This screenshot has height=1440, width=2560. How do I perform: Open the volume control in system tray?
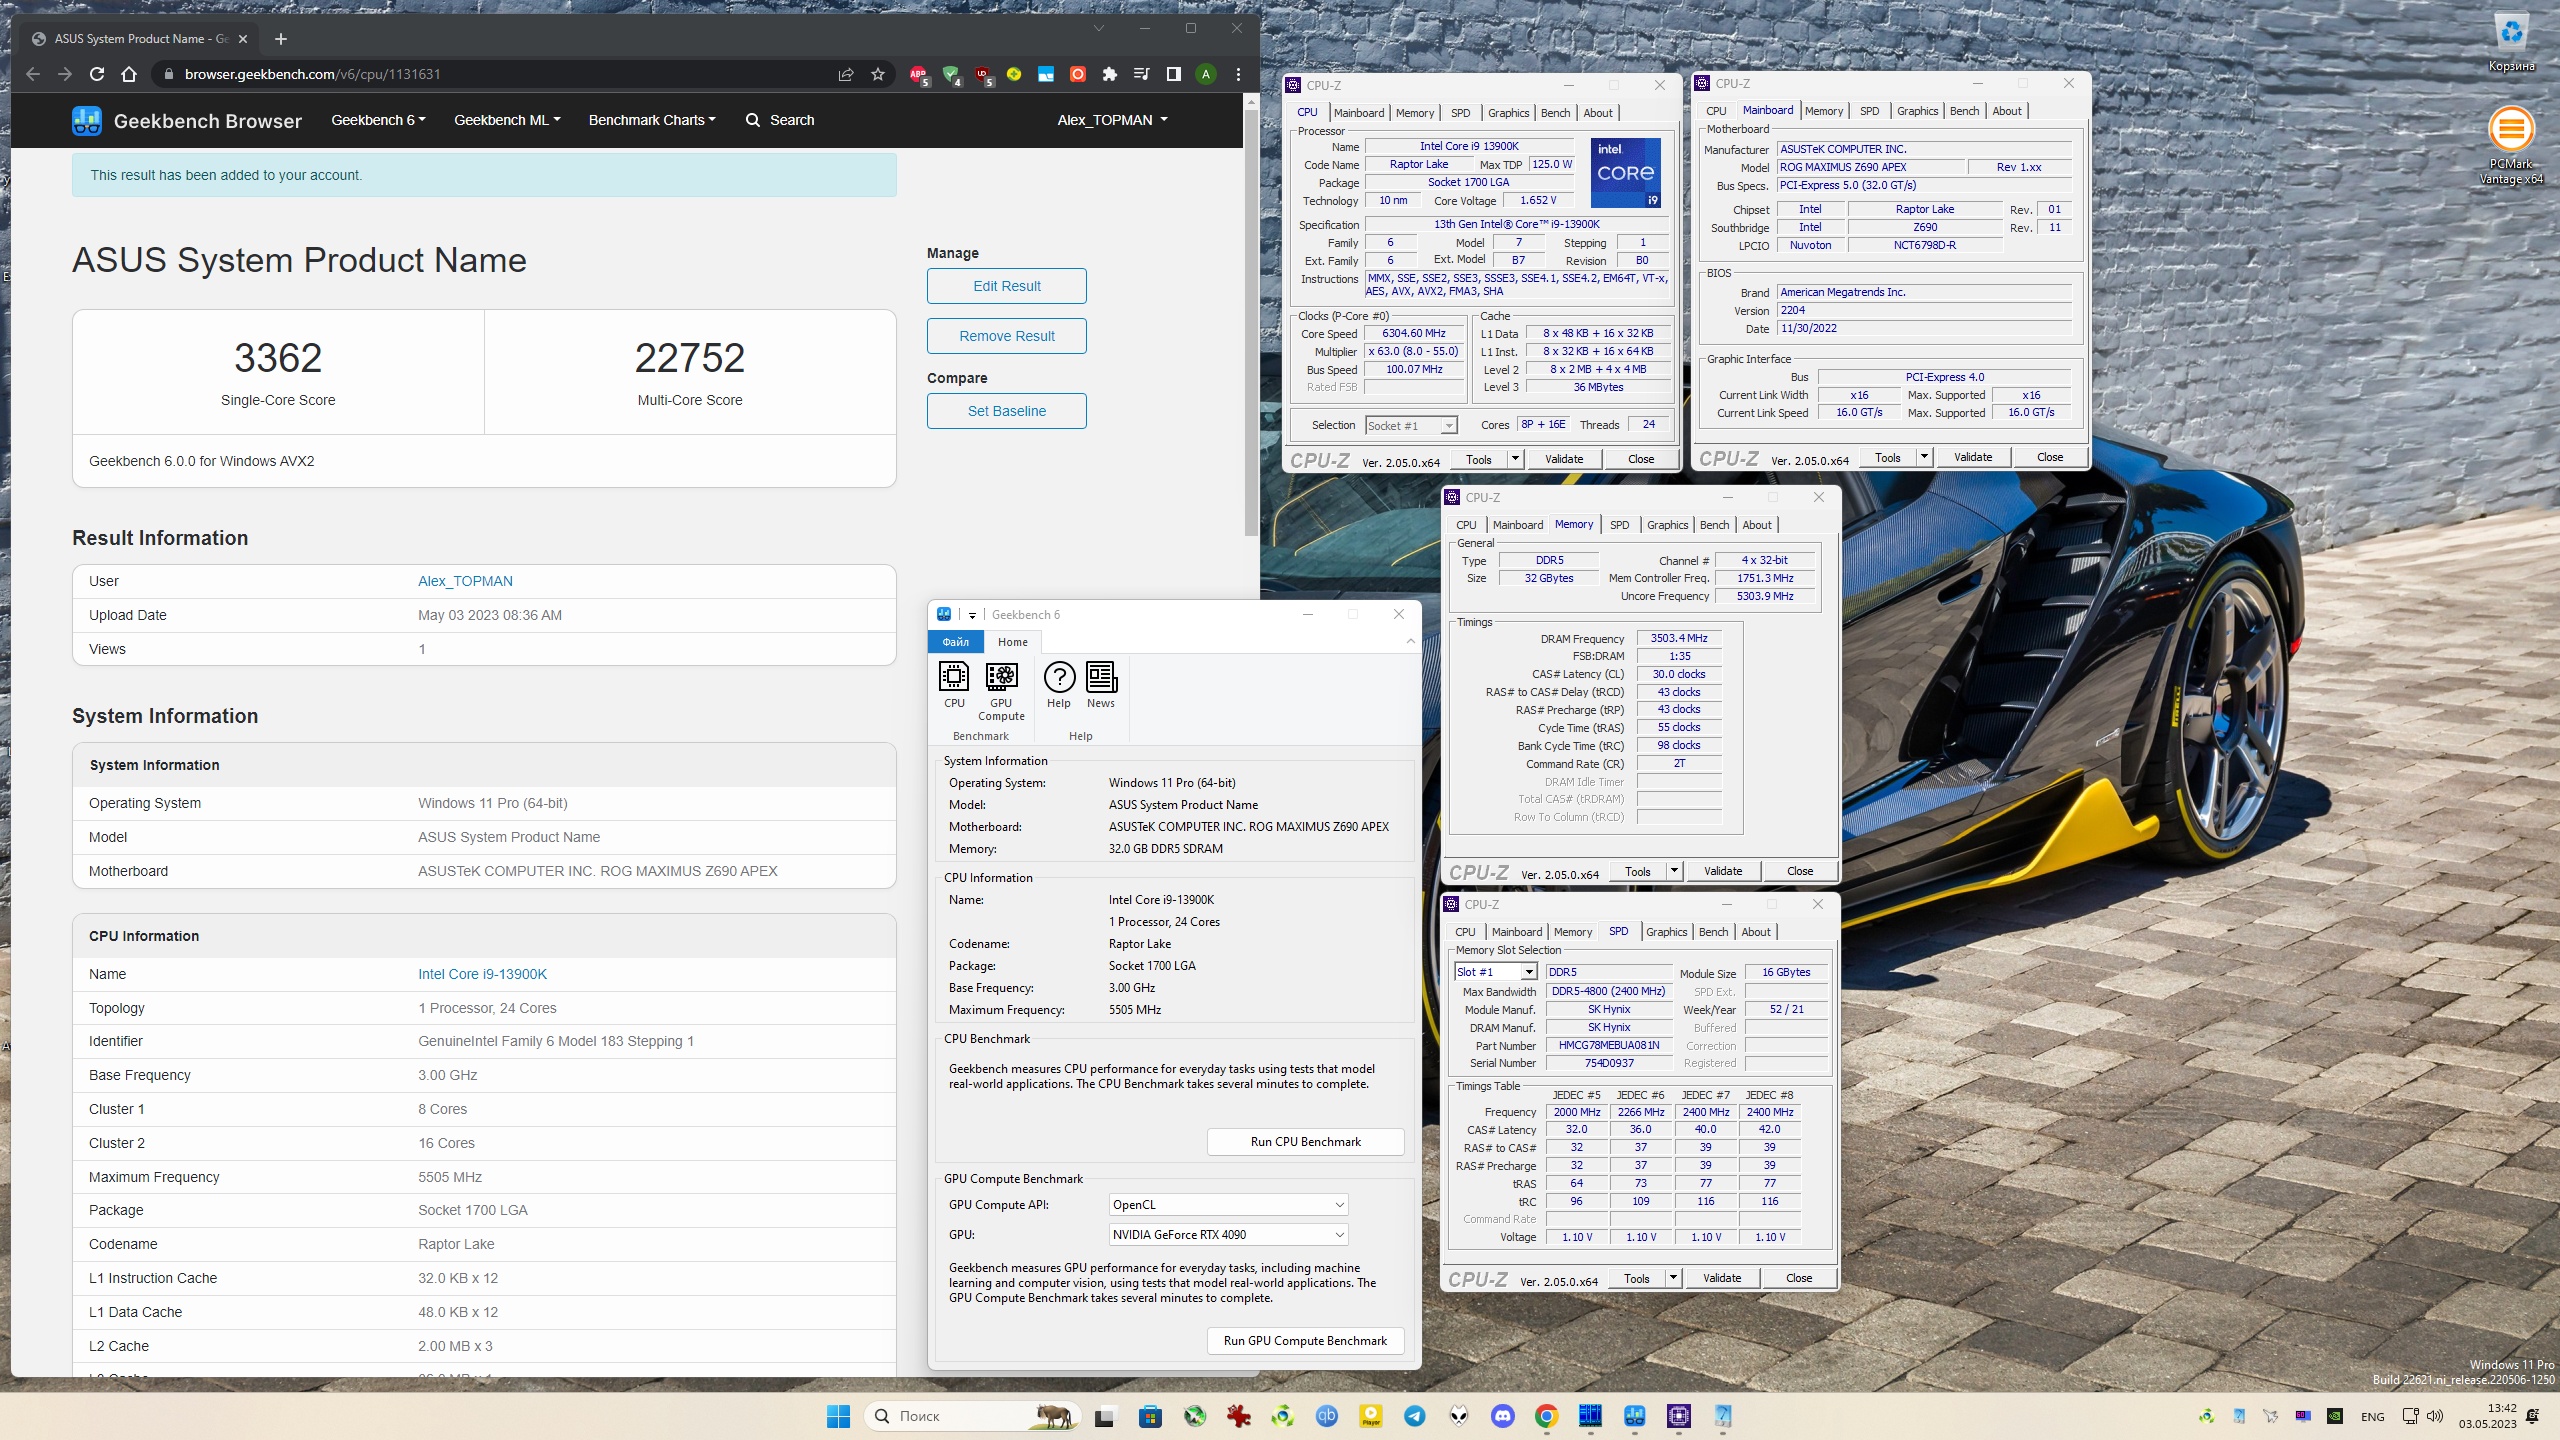[x=2436, y=1416]
